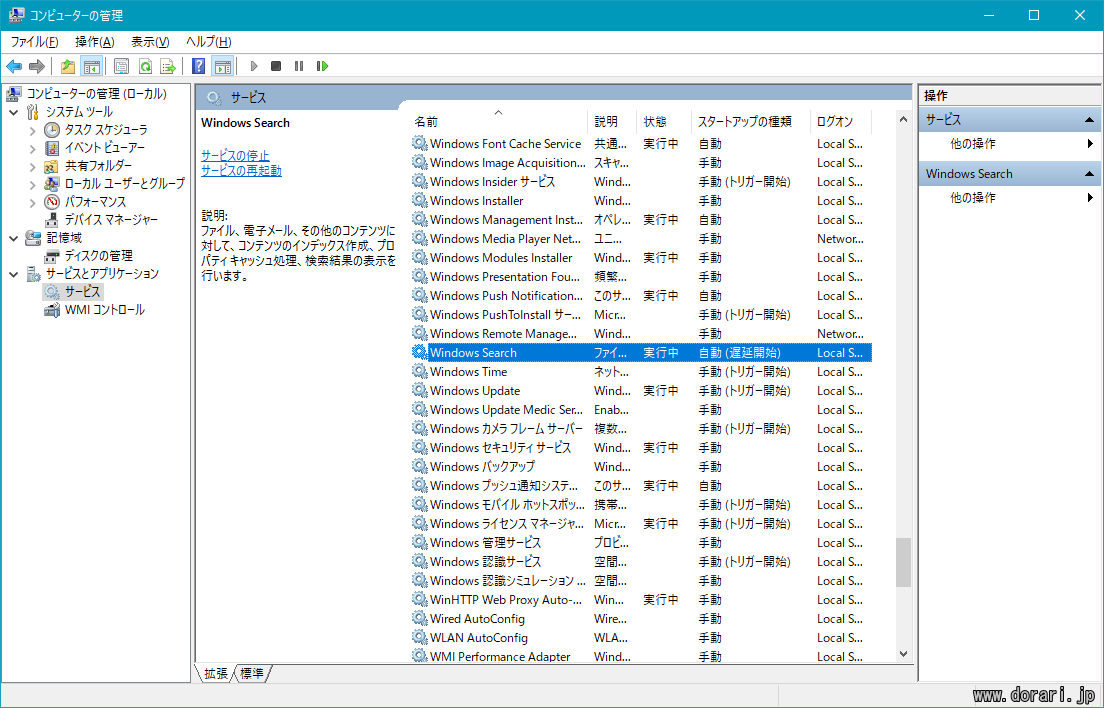
Task: Open the blue question-mark Help icon
Action: pyautogui.click(x=199, y=66)
